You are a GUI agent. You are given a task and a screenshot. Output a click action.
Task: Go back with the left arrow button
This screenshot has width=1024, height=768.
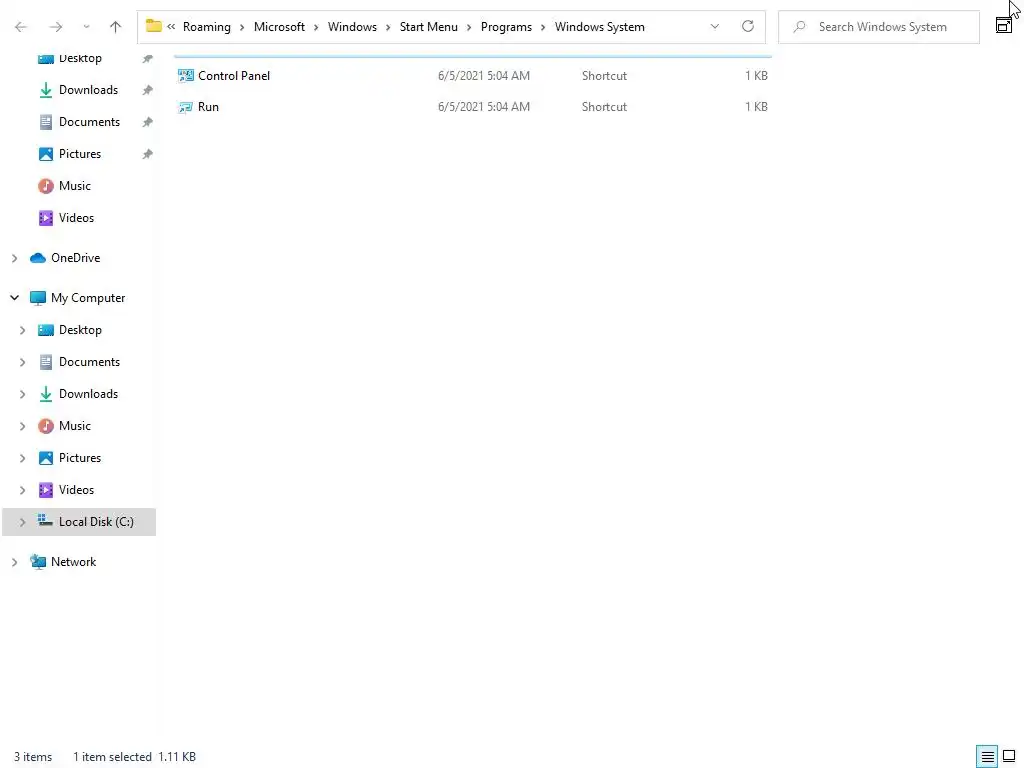[x=21, y=27]
